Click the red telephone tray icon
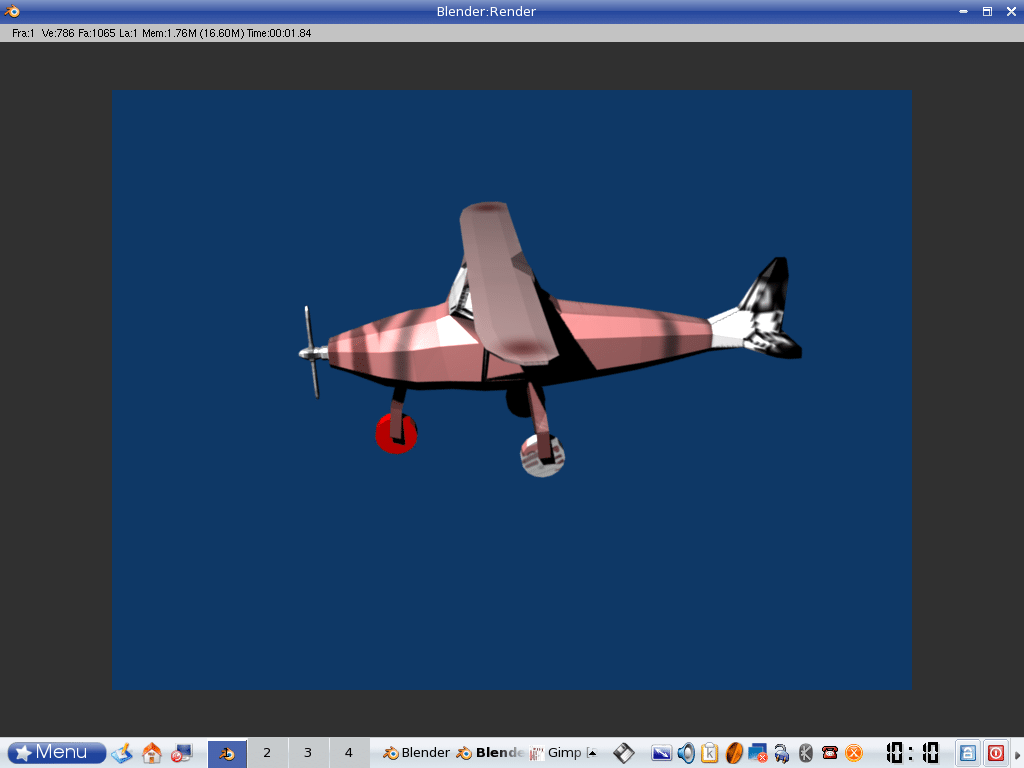This screenshot has width=1024, height=768. (x=830, y=753)
